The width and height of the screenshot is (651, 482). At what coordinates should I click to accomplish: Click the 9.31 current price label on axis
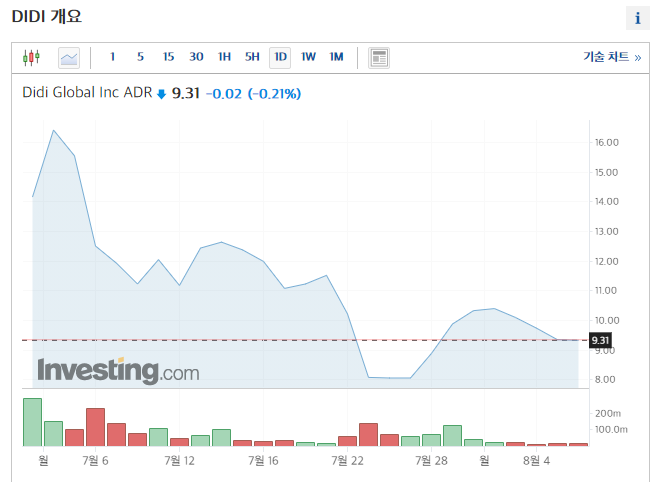(x=600, y=340)
